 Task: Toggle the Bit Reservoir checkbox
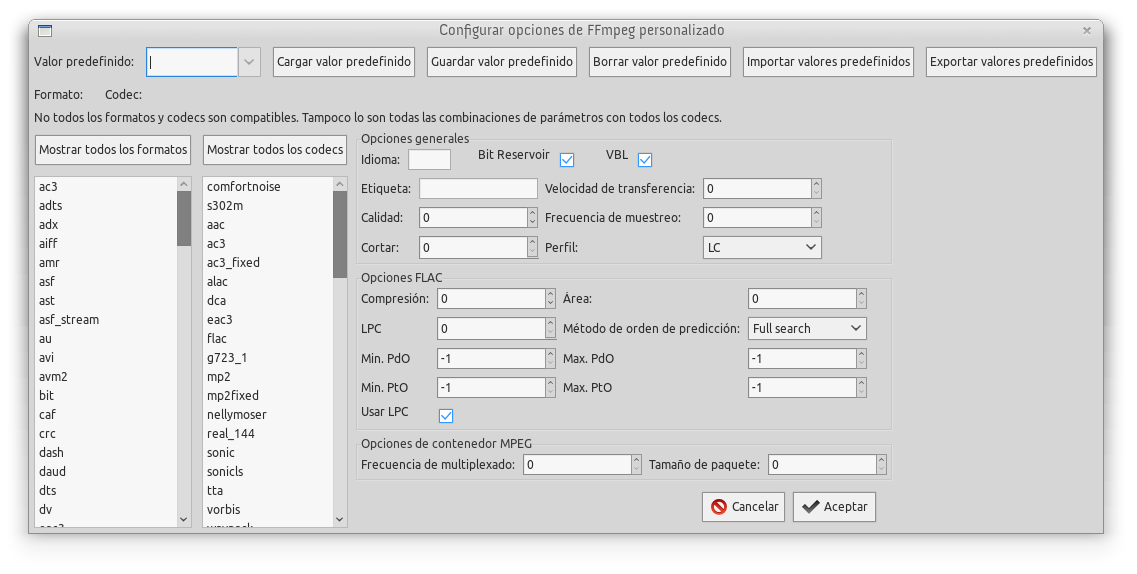(x=567, y=159)
